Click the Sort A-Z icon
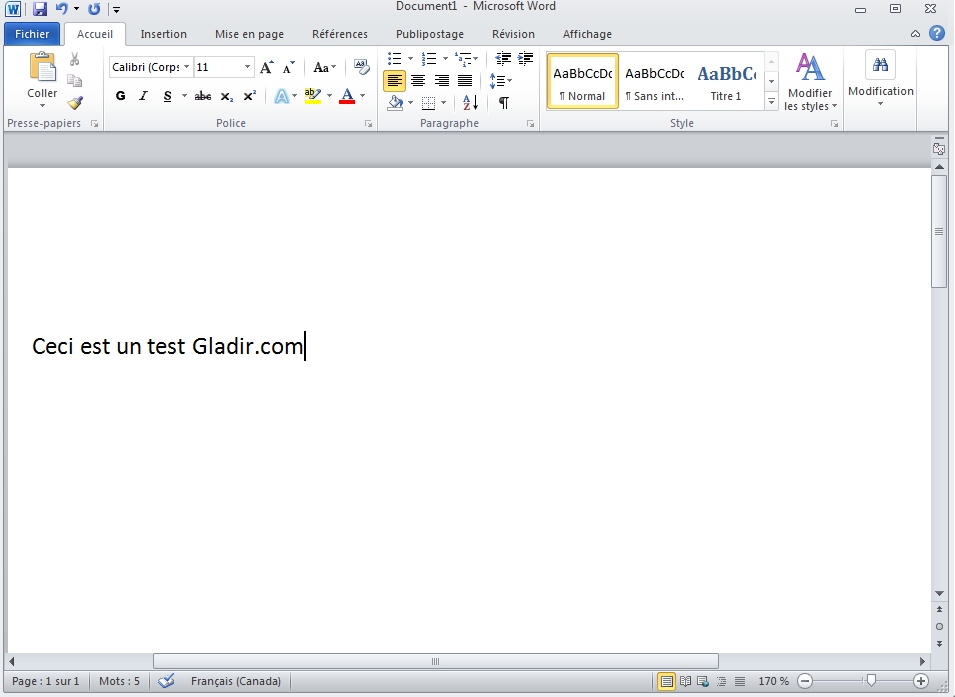955x697 pixels. pyautogui.click(x=471, y=102)
